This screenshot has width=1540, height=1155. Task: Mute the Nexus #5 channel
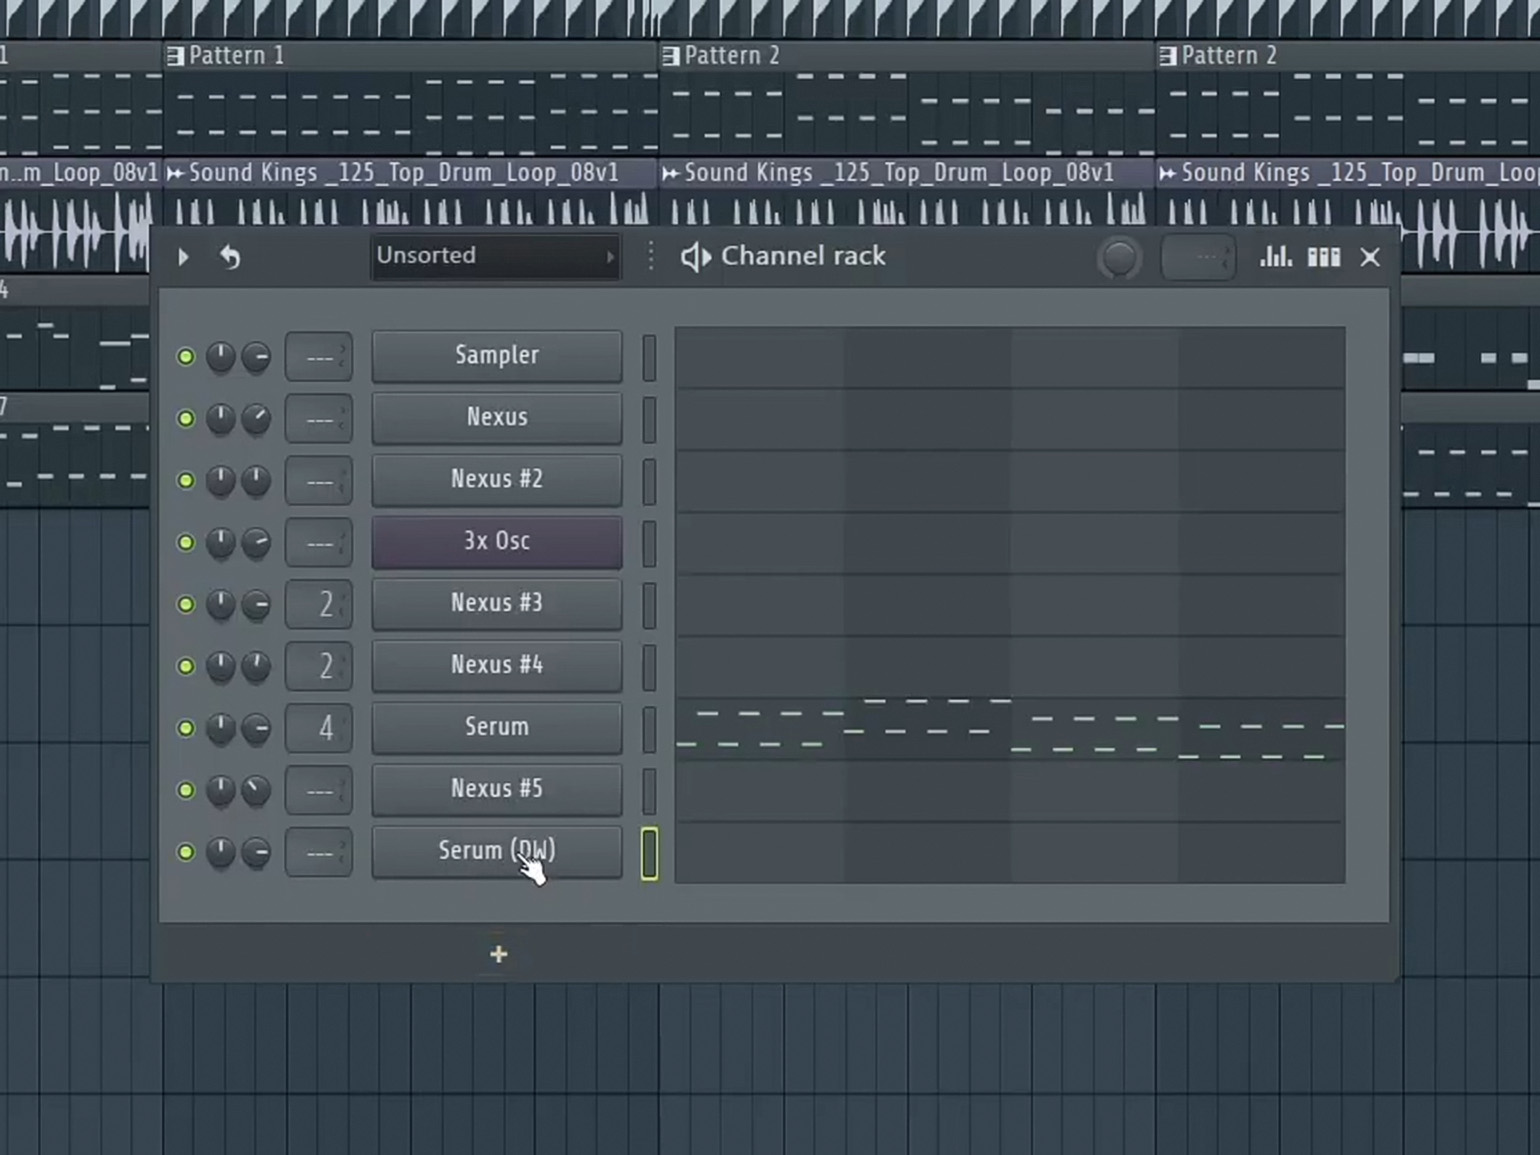(x=185, y=791)
